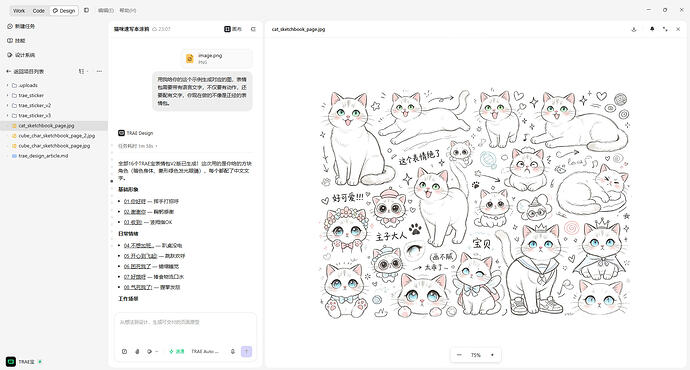Open the 03 sticker link
Image resolution: width=690 pixels, height=370 pixels.
coord(133,223)
